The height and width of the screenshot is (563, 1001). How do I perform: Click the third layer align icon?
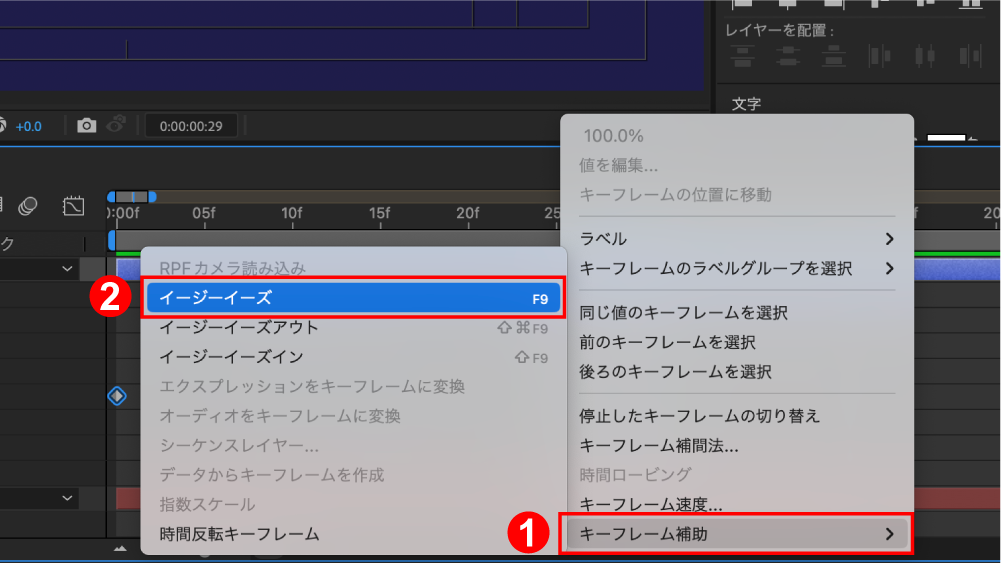point(833,56)
